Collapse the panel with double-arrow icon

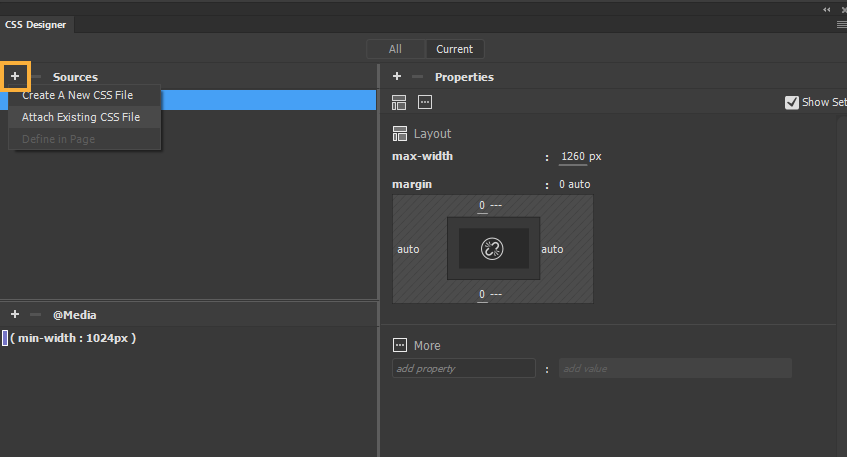pos(827,8)
